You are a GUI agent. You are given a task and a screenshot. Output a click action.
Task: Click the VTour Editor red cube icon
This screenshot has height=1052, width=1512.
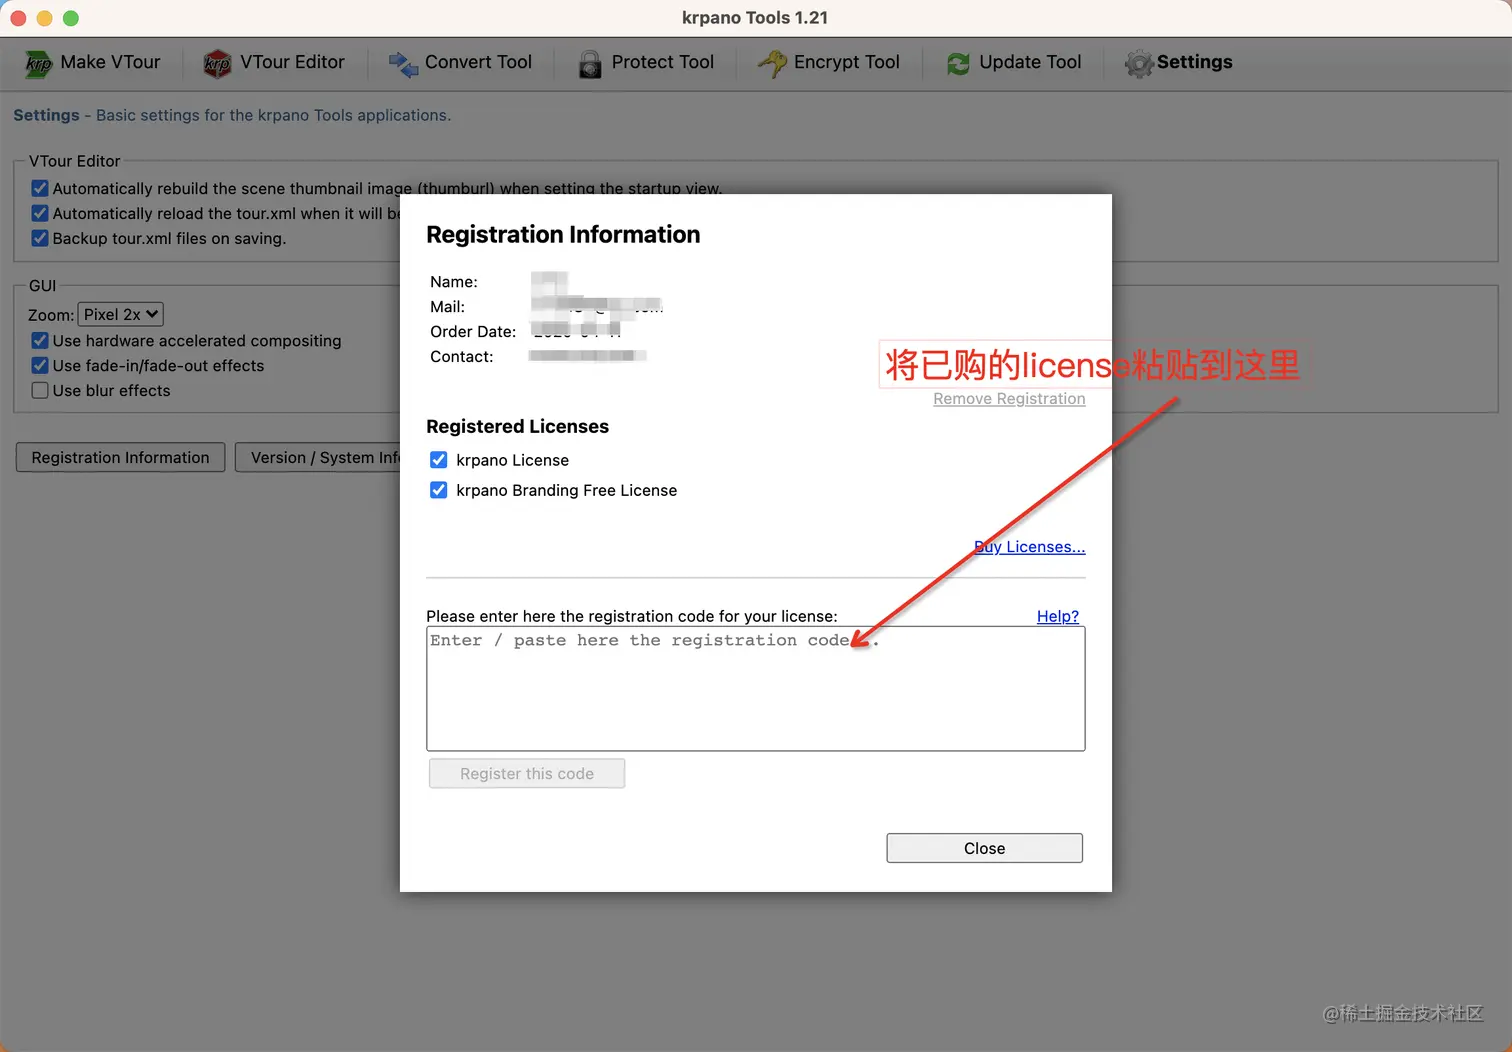click(x=217, y=64)
